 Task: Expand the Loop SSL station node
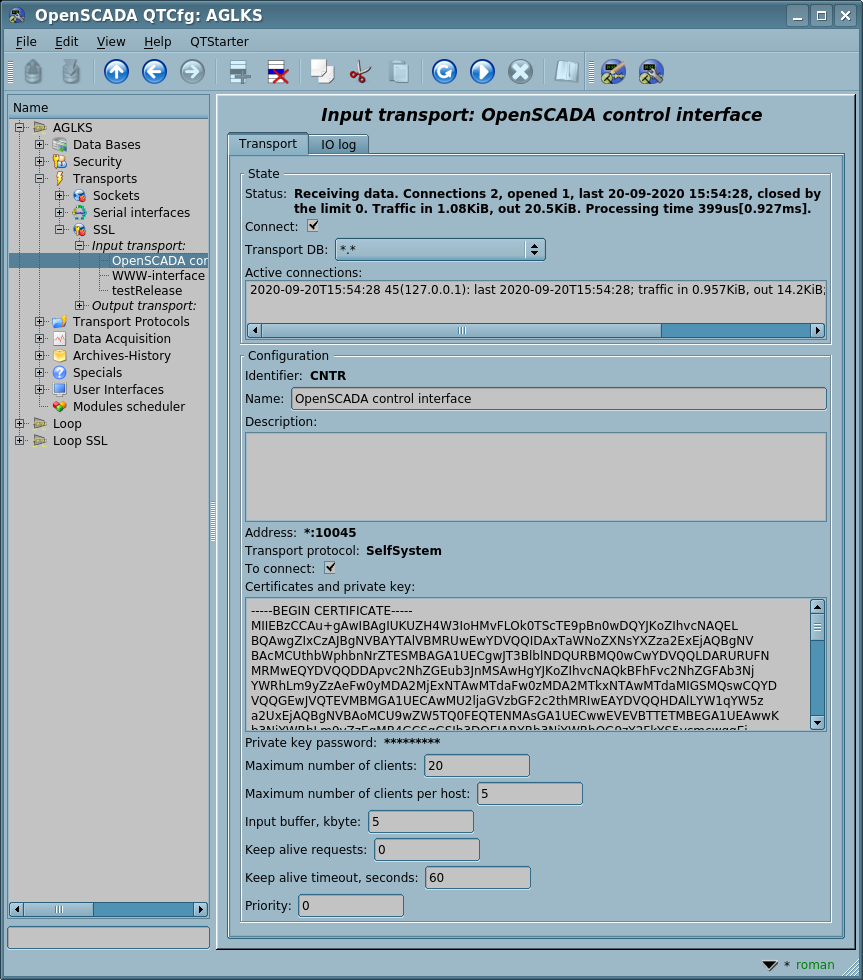20,441
